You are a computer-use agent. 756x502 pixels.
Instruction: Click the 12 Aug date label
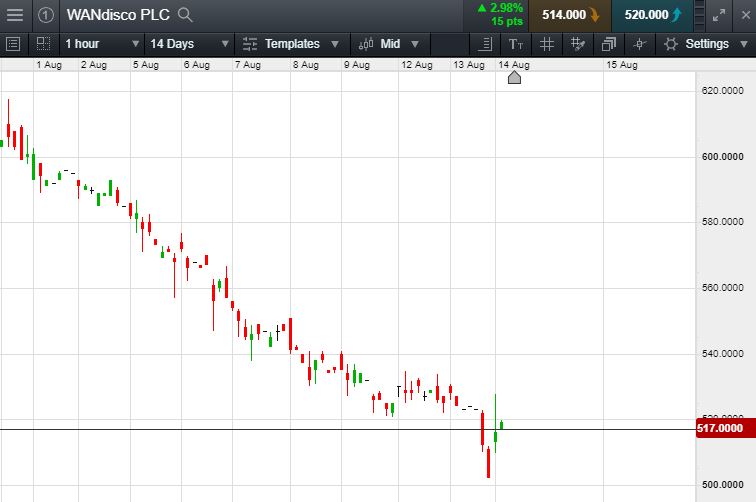point(417,65)
